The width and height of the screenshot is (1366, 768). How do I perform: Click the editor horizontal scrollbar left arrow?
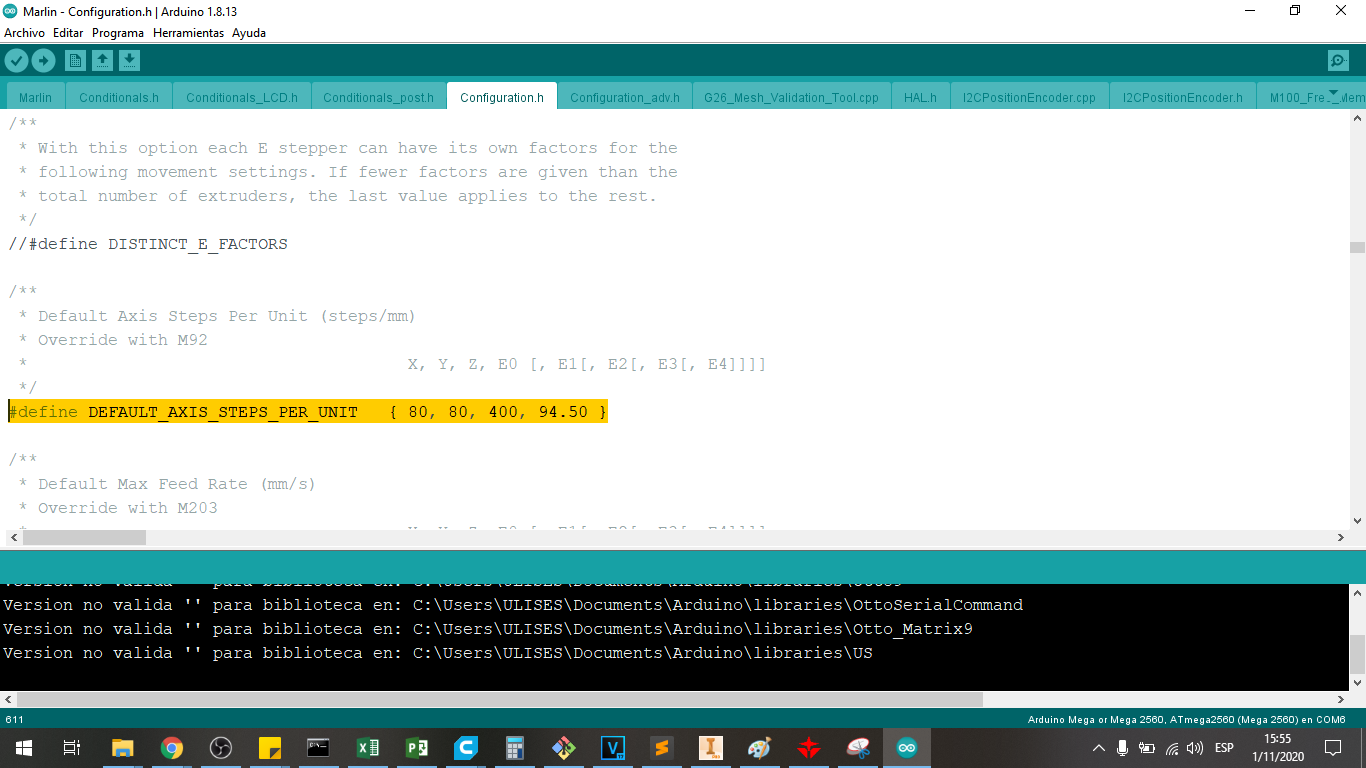(14, 538)
